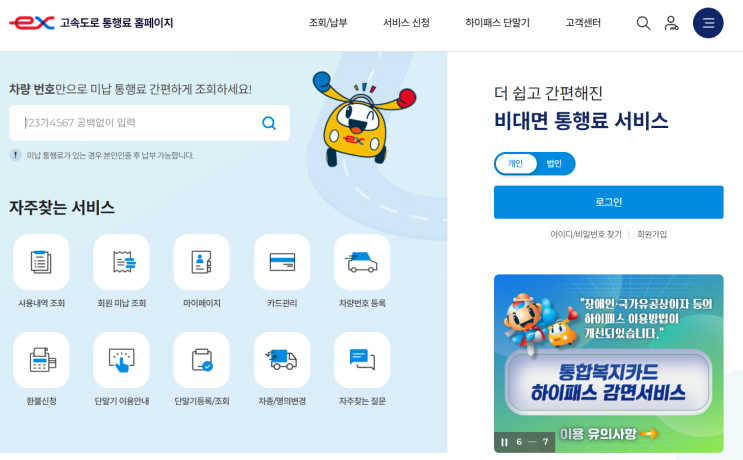
Task: Open the 조회/납부 menu
Action: 328,23
